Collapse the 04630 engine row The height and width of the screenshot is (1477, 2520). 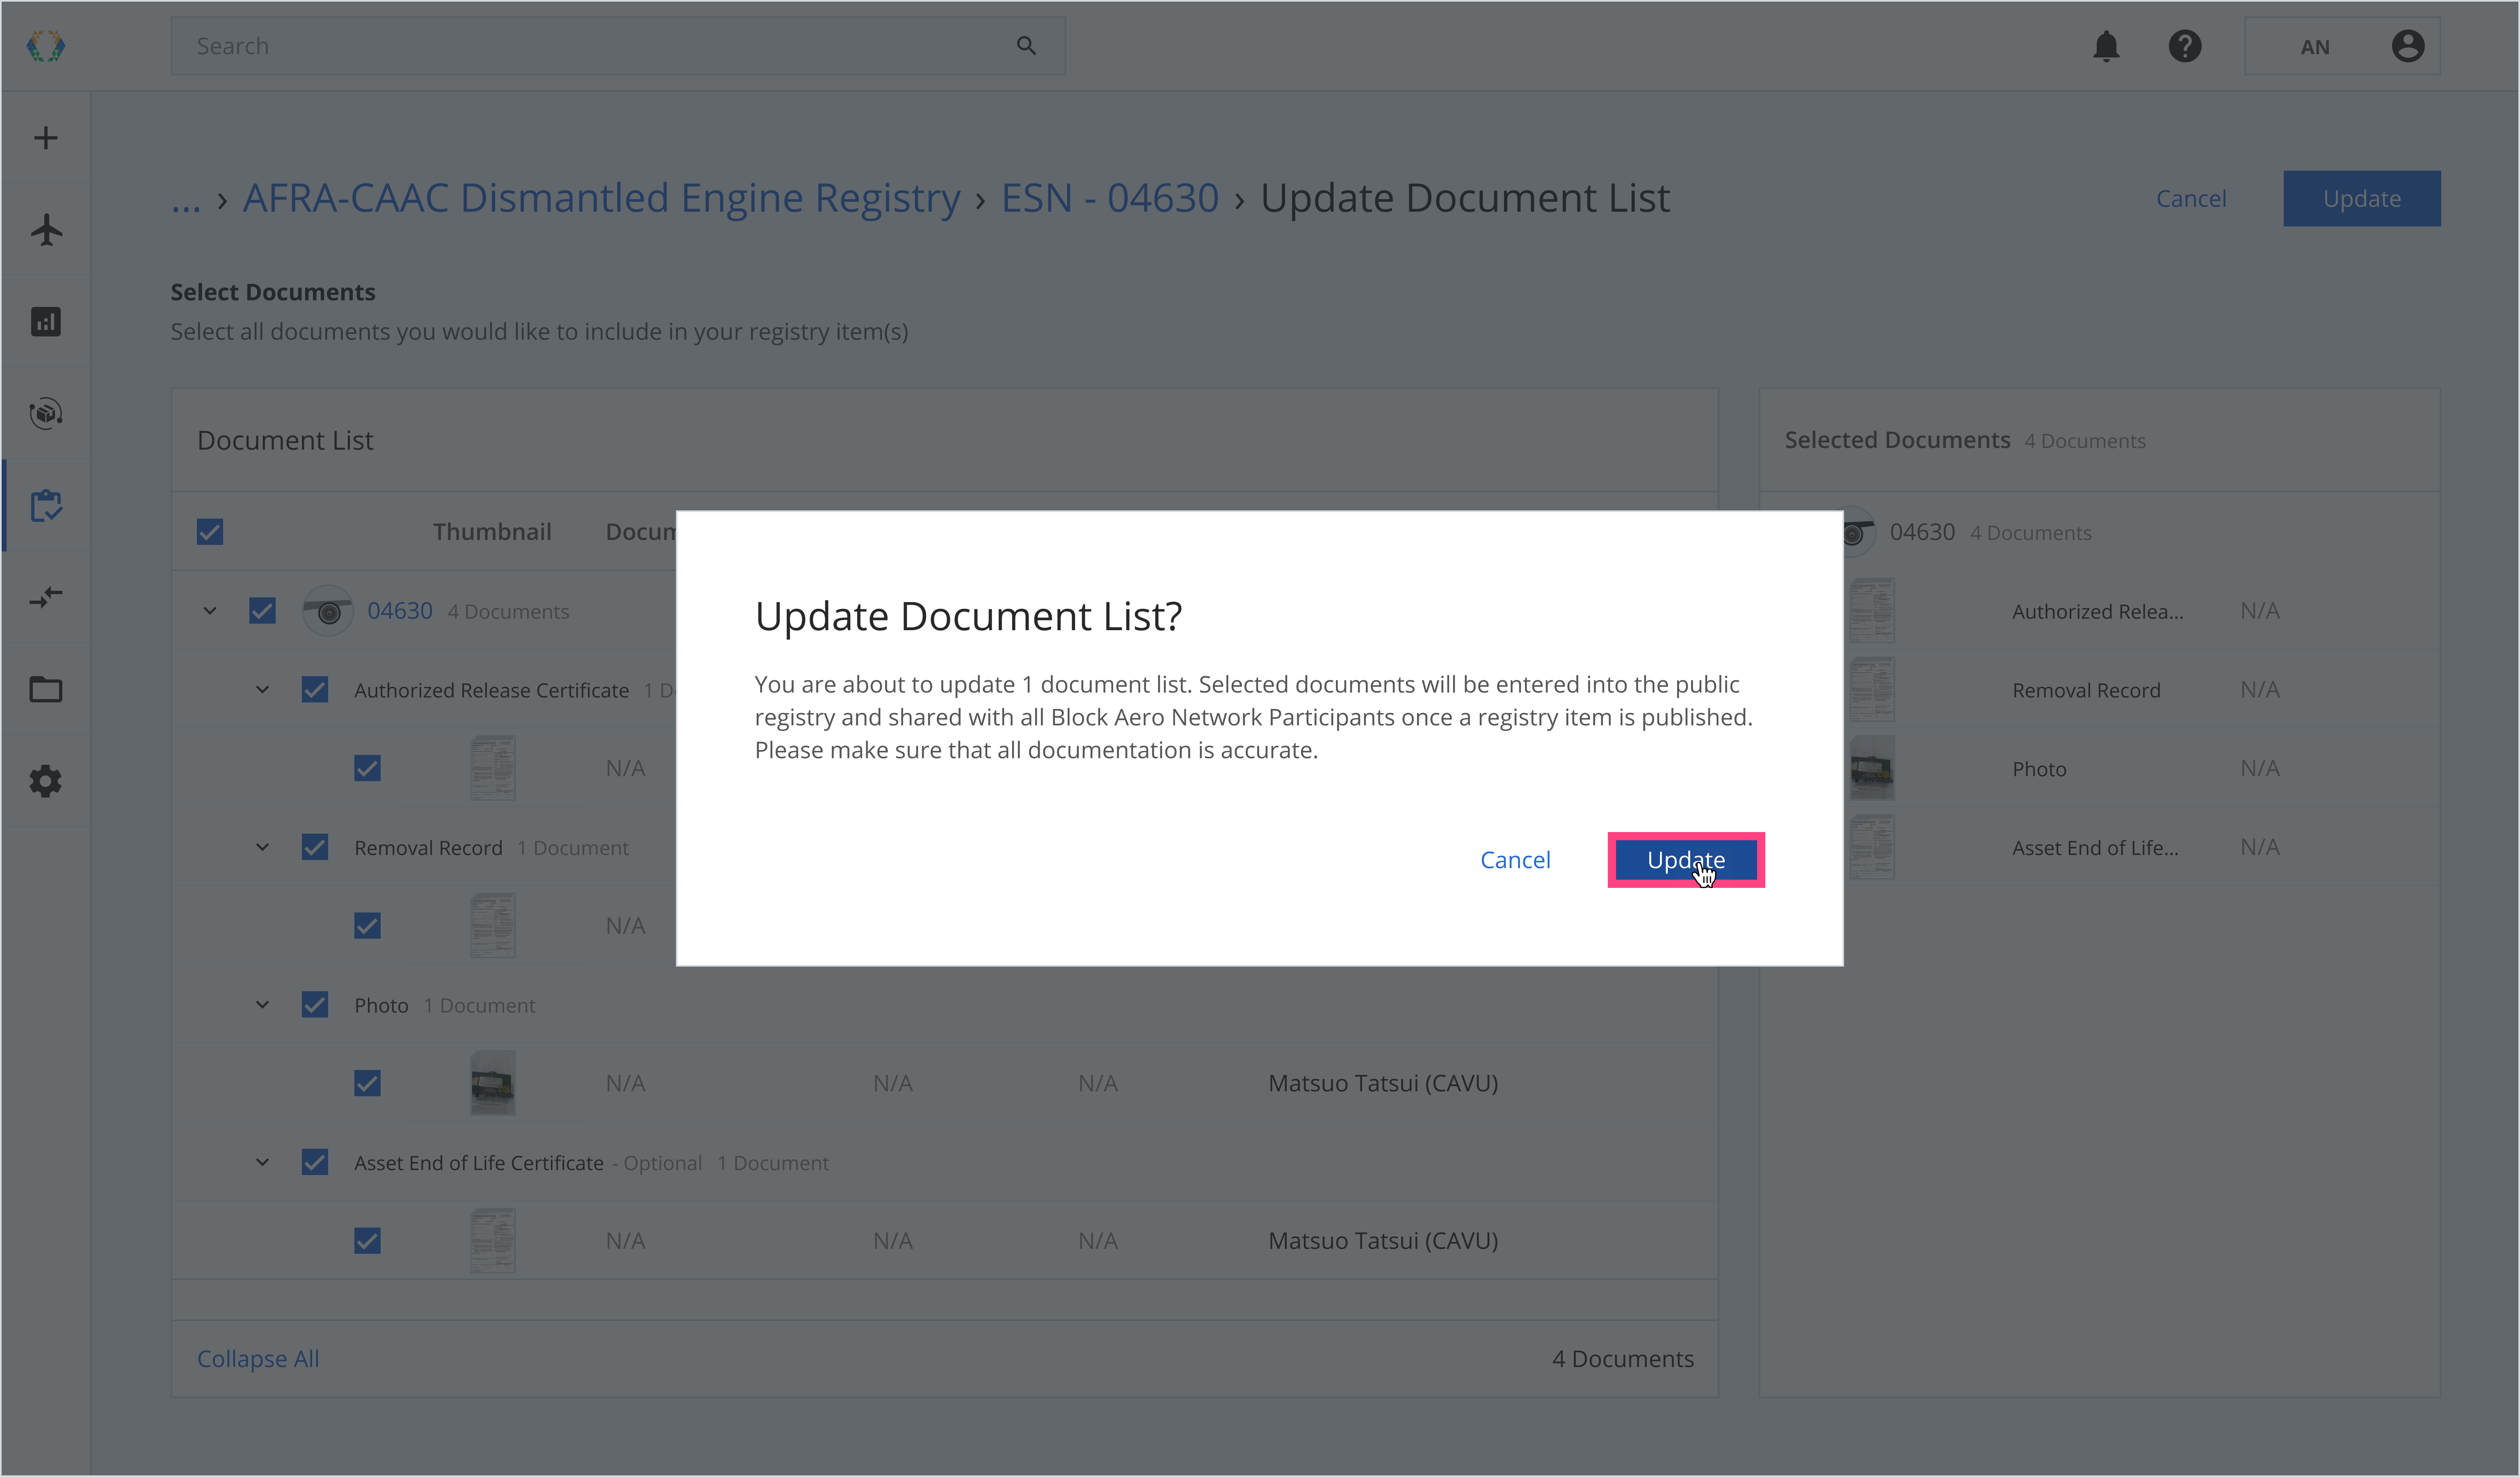click(210, 611)
